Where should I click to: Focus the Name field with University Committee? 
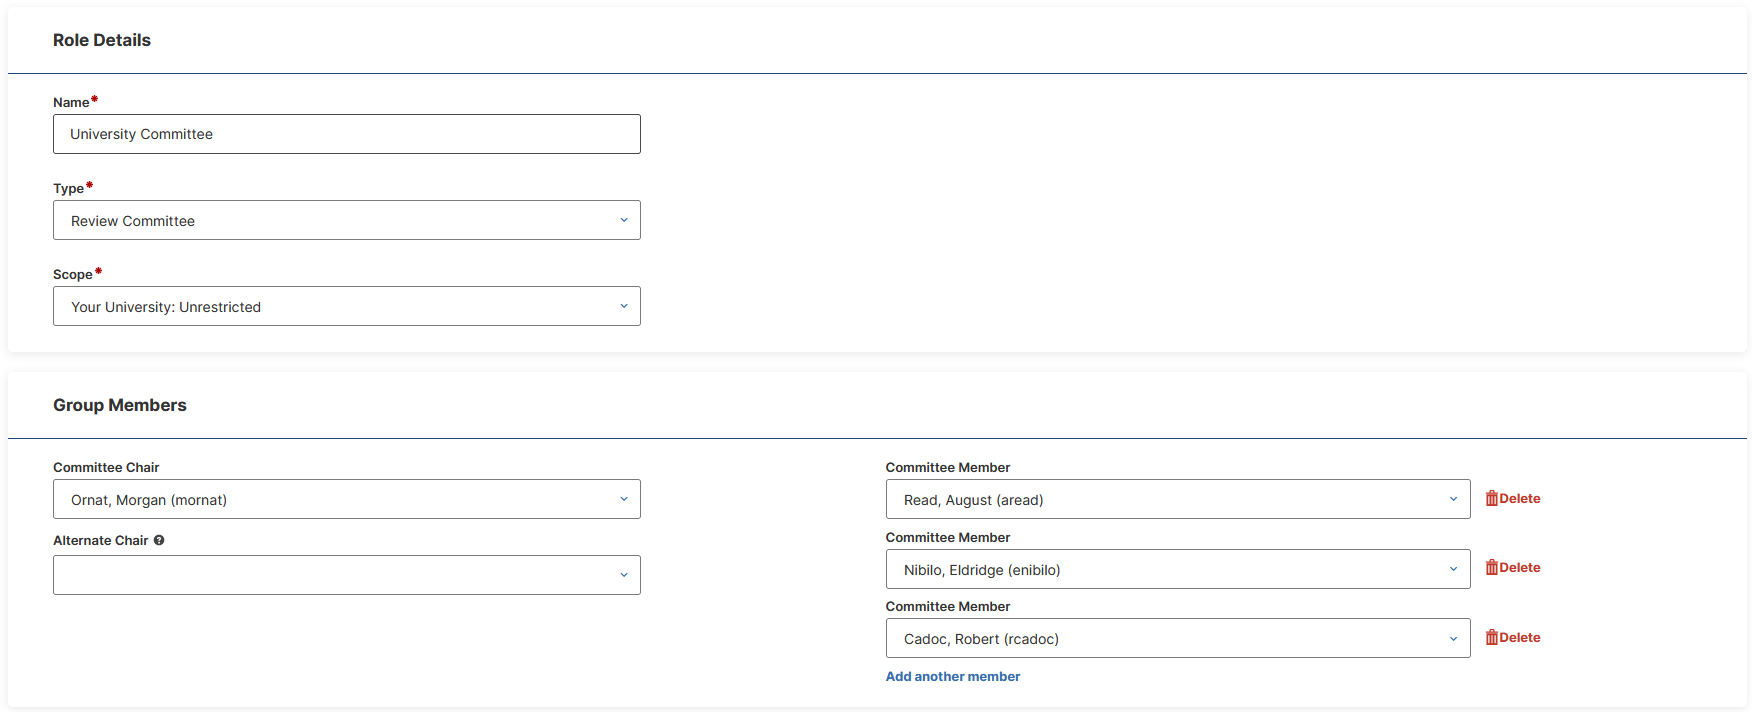click(347, 134)
